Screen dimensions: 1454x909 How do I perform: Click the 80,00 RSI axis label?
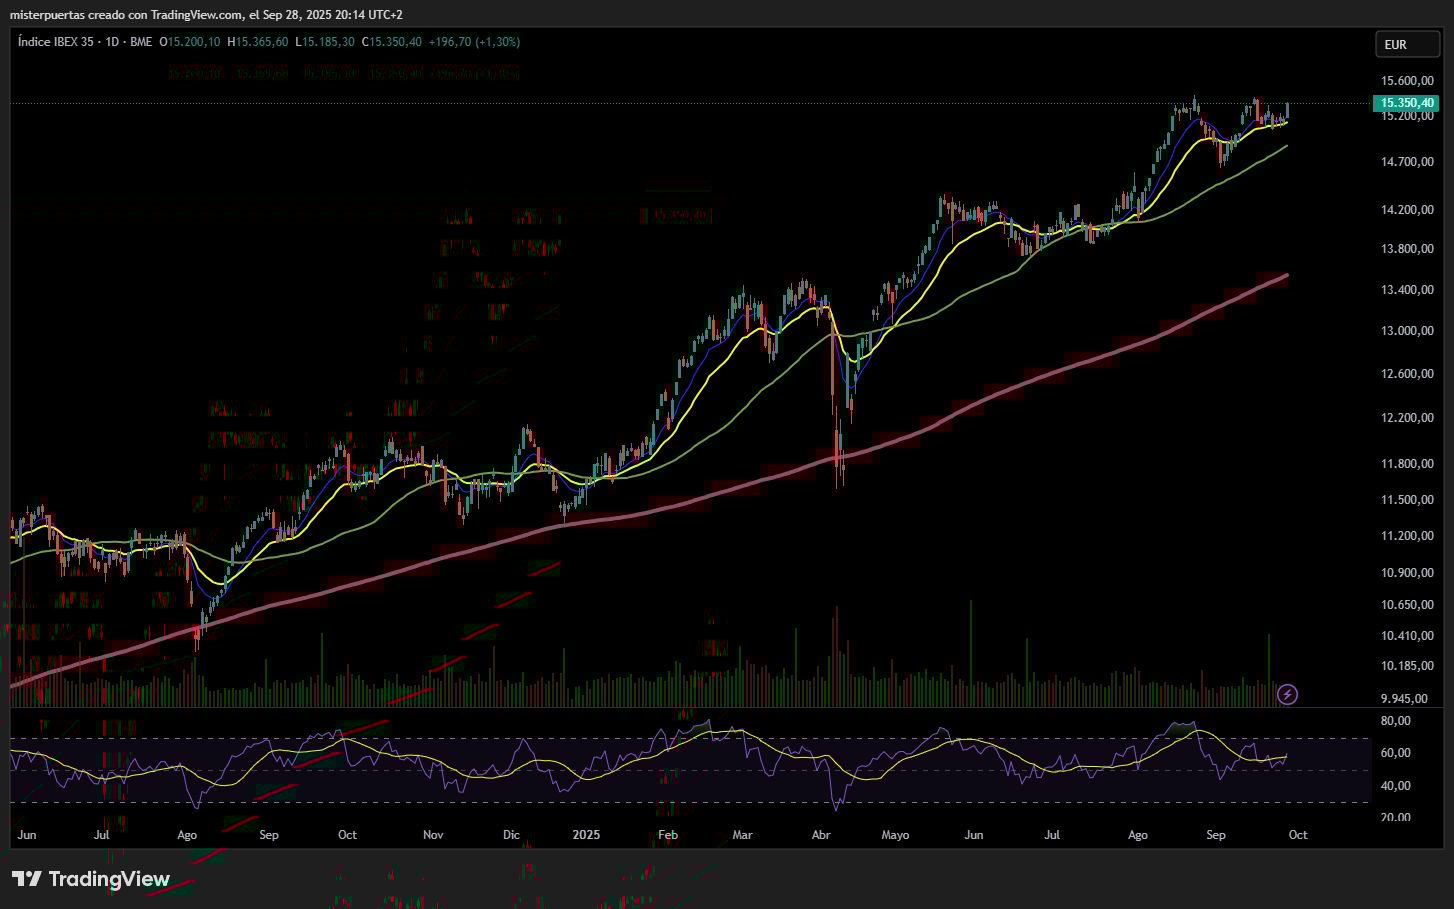click(1396, 721)
